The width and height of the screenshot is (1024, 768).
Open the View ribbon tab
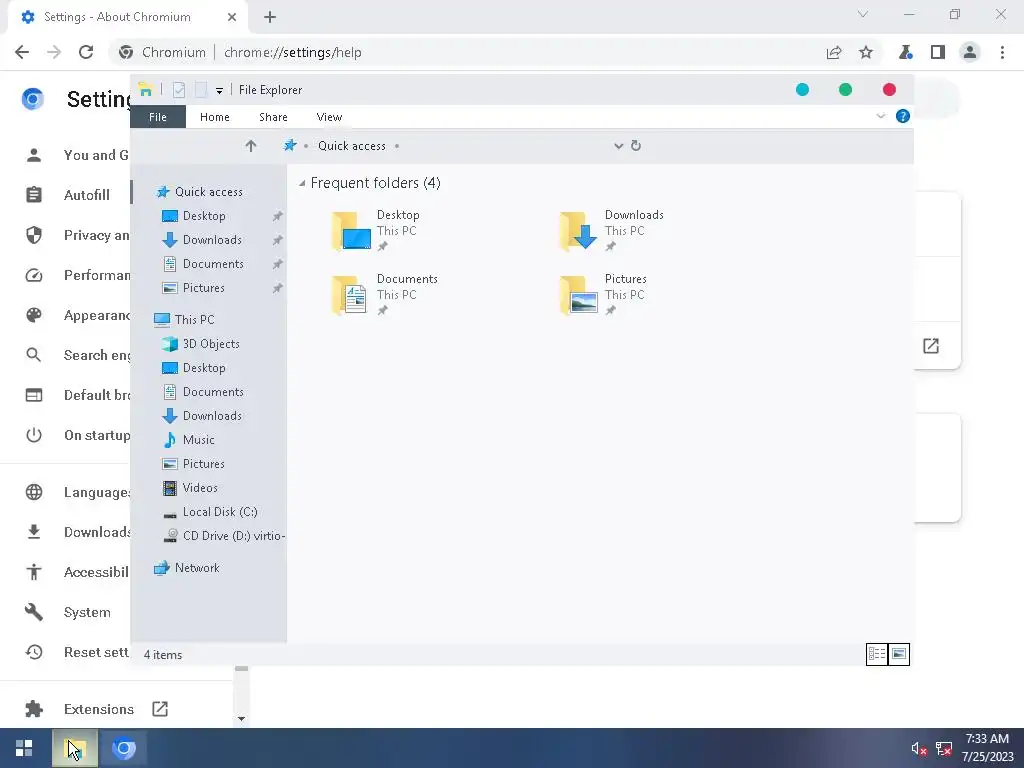pyautogui.click(x=329, y=117)
